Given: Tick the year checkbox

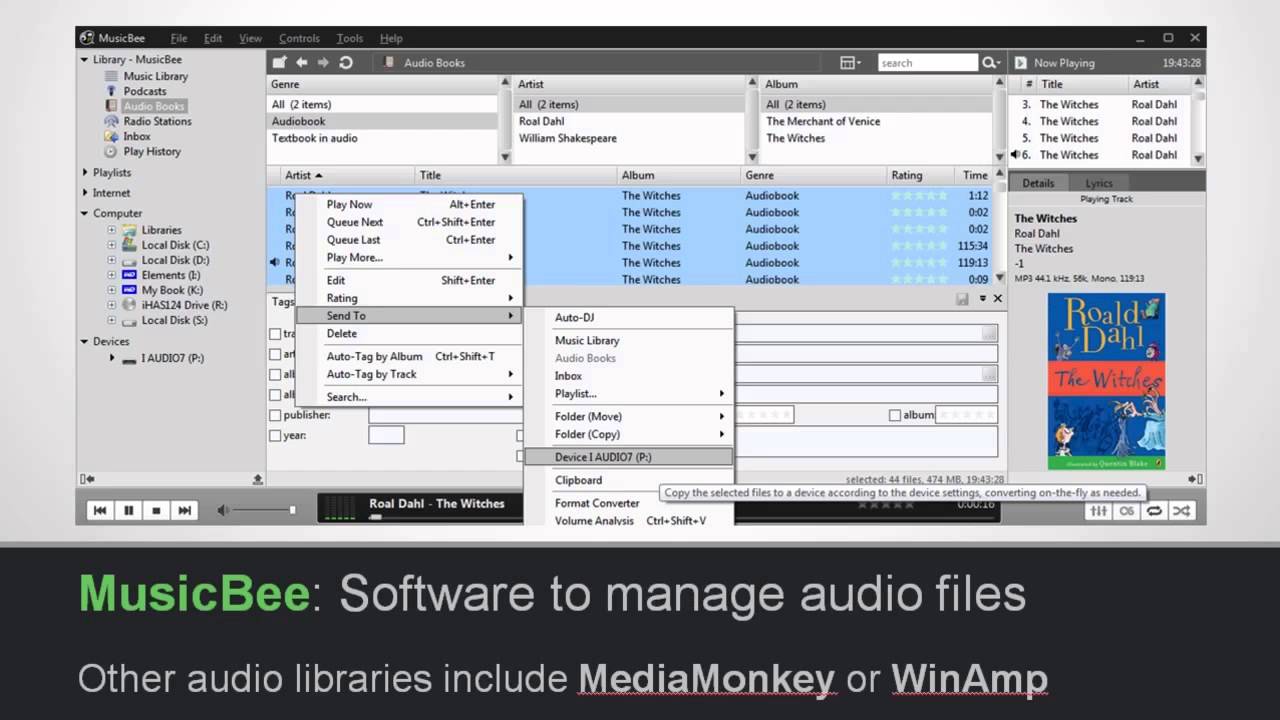Looking at the screenshot, I should pos(275,436).
